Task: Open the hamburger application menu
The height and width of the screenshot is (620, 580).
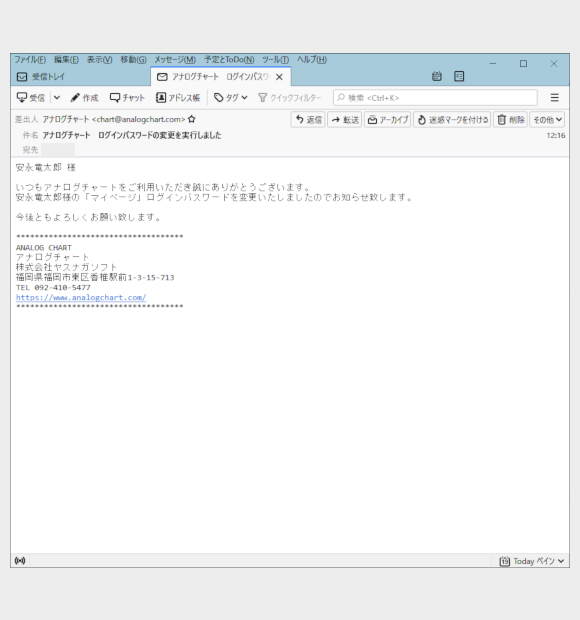Action: pos(555,98)
